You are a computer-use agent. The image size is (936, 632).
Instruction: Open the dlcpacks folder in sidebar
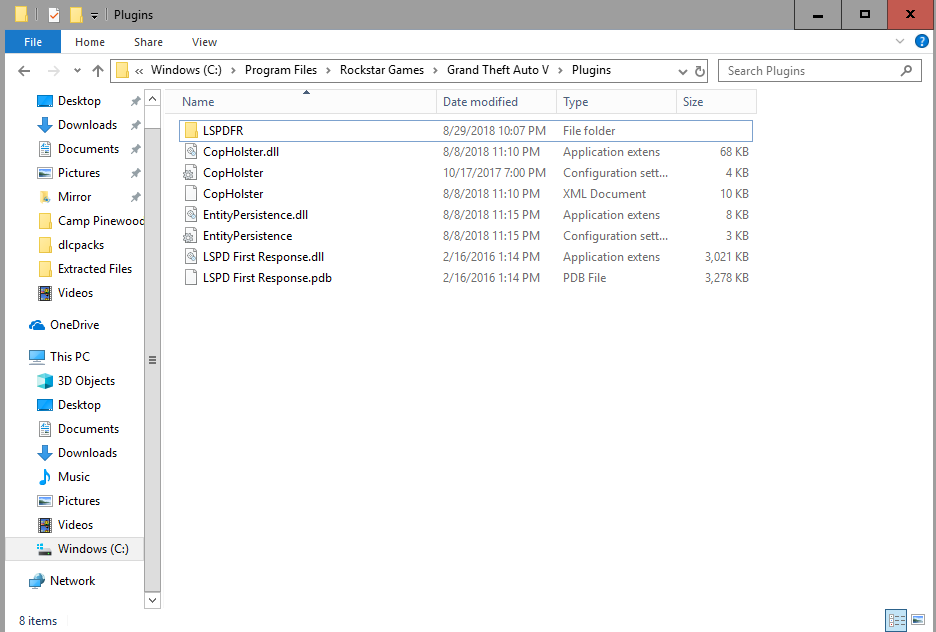(x=81, y=245)
